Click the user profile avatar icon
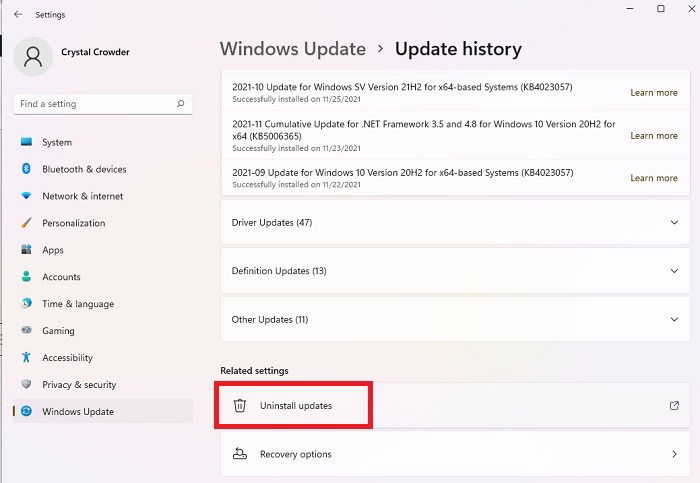700x483 pixels. (33, 57)
